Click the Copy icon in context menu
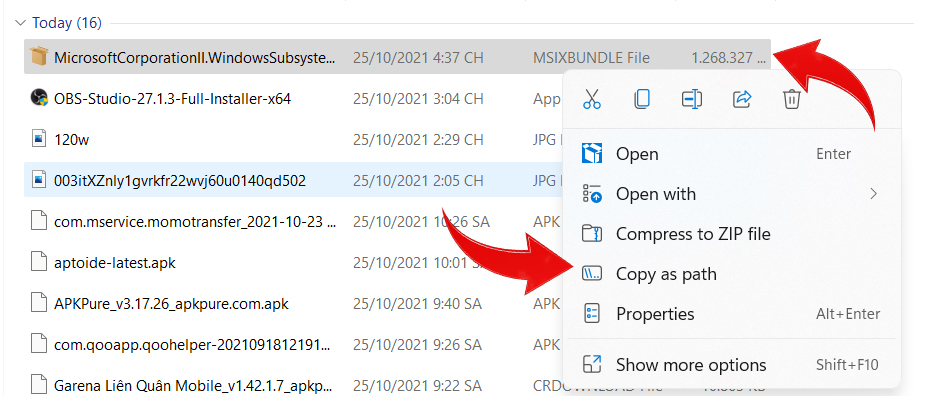929x414 pixels. (x=642, y=99)
